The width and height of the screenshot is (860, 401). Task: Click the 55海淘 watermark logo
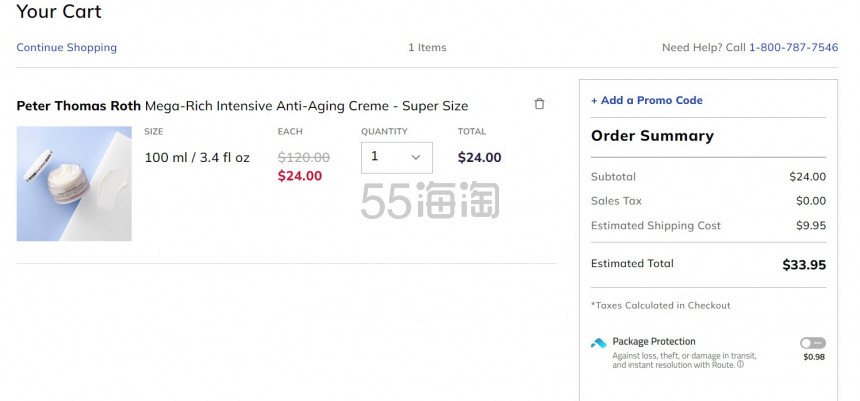[x=430, y=200]
